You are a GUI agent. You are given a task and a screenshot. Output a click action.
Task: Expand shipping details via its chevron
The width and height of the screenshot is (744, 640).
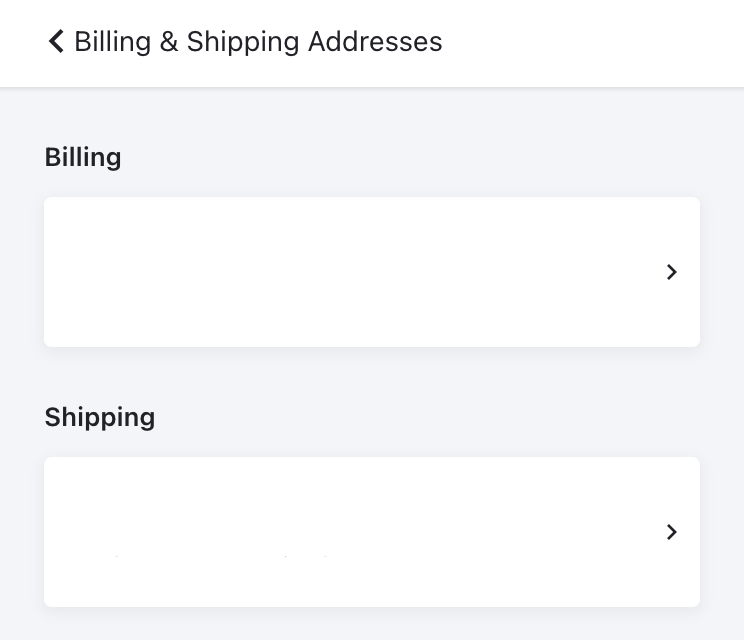pyautogui.click(x=672, y=532)
